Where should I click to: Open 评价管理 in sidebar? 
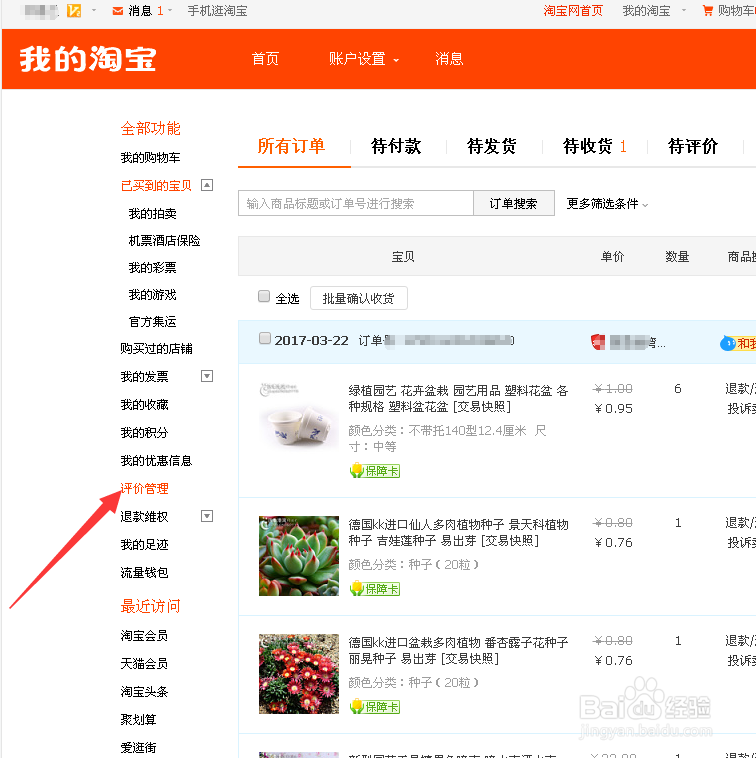pyautogui.click(x=145, y=489)
